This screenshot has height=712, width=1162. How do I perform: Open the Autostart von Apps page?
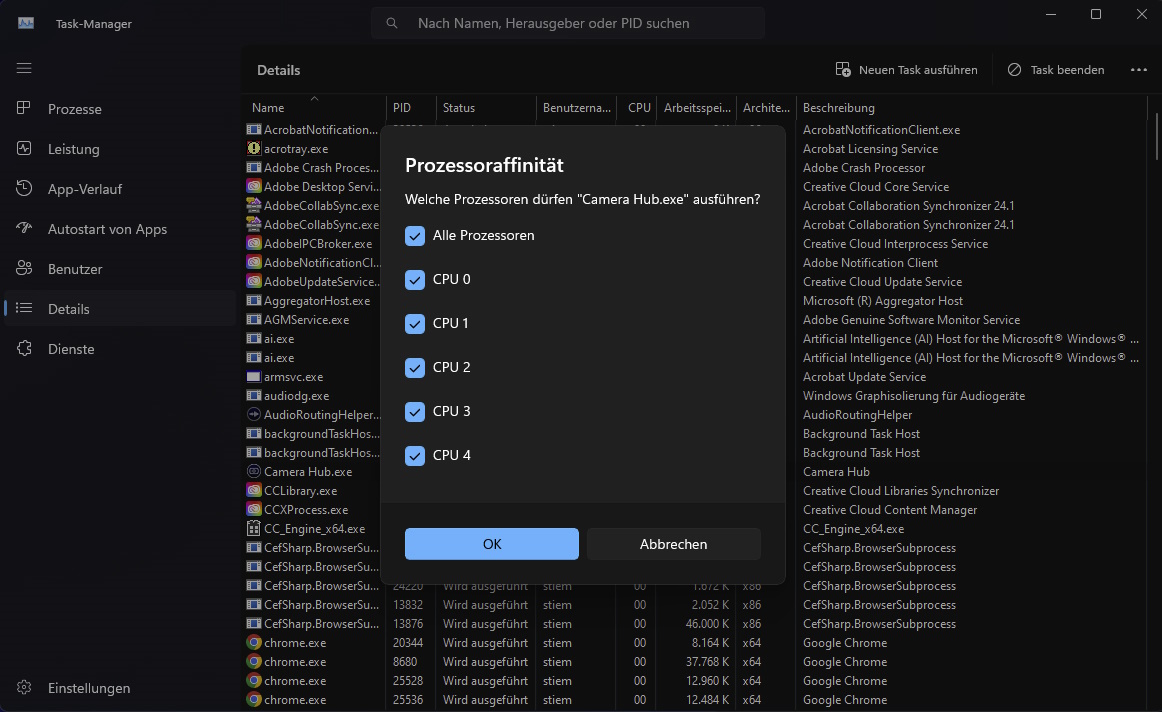pyautogui.click(x=120, y=229)
